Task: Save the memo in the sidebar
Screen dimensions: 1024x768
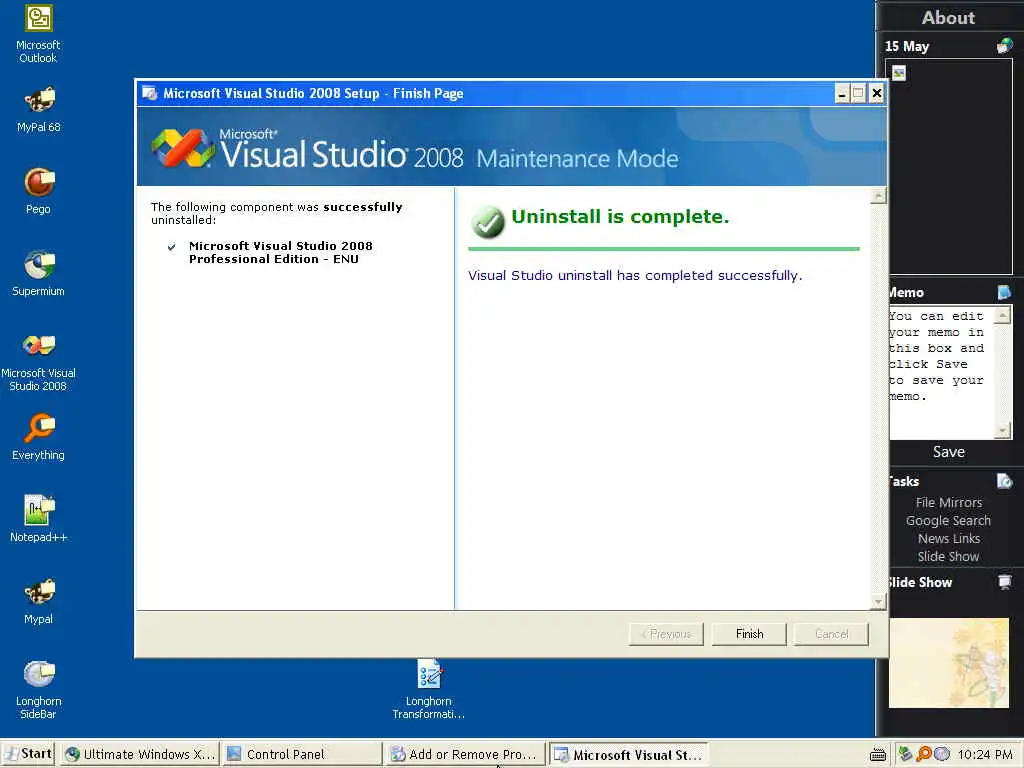Action: click(948, 452)
